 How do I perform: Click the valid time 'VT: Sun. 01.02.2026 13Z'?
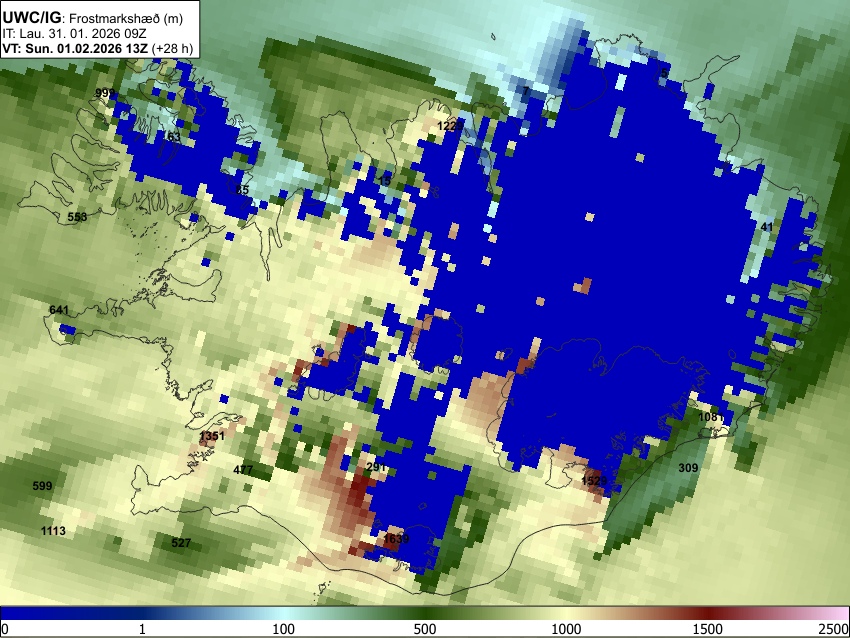(x=75, y=48)
